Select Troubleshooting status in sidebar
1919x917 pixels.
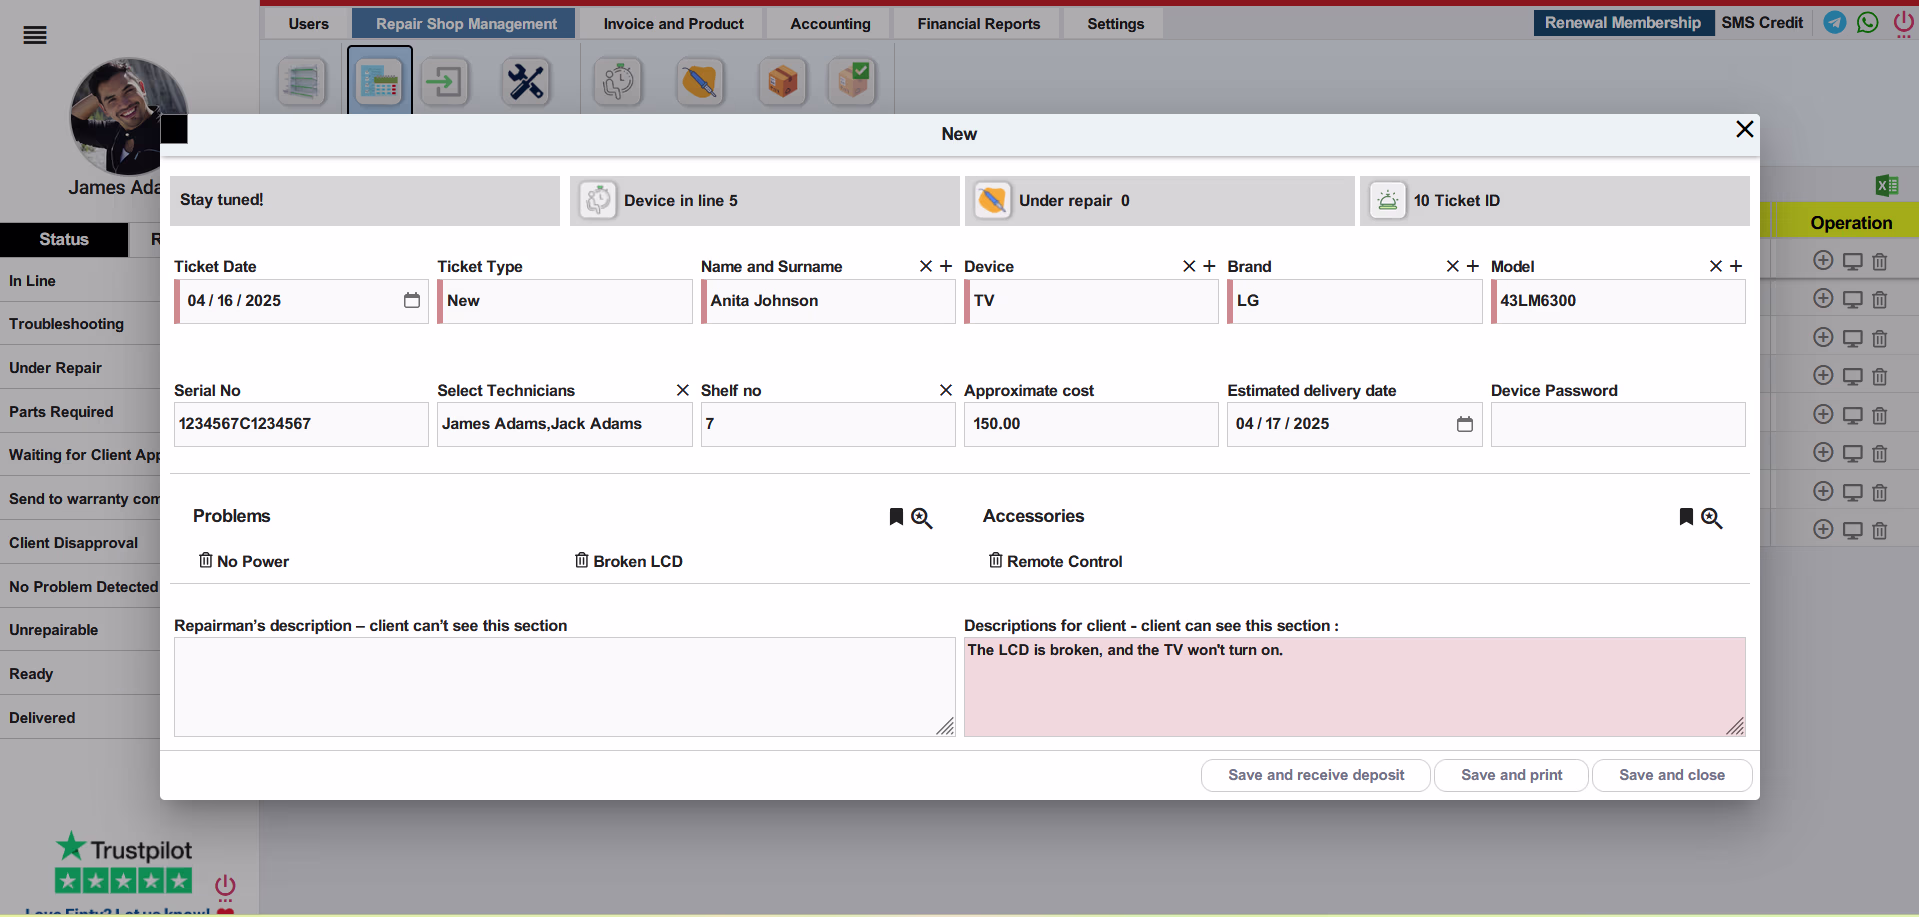tap(80, 324)
